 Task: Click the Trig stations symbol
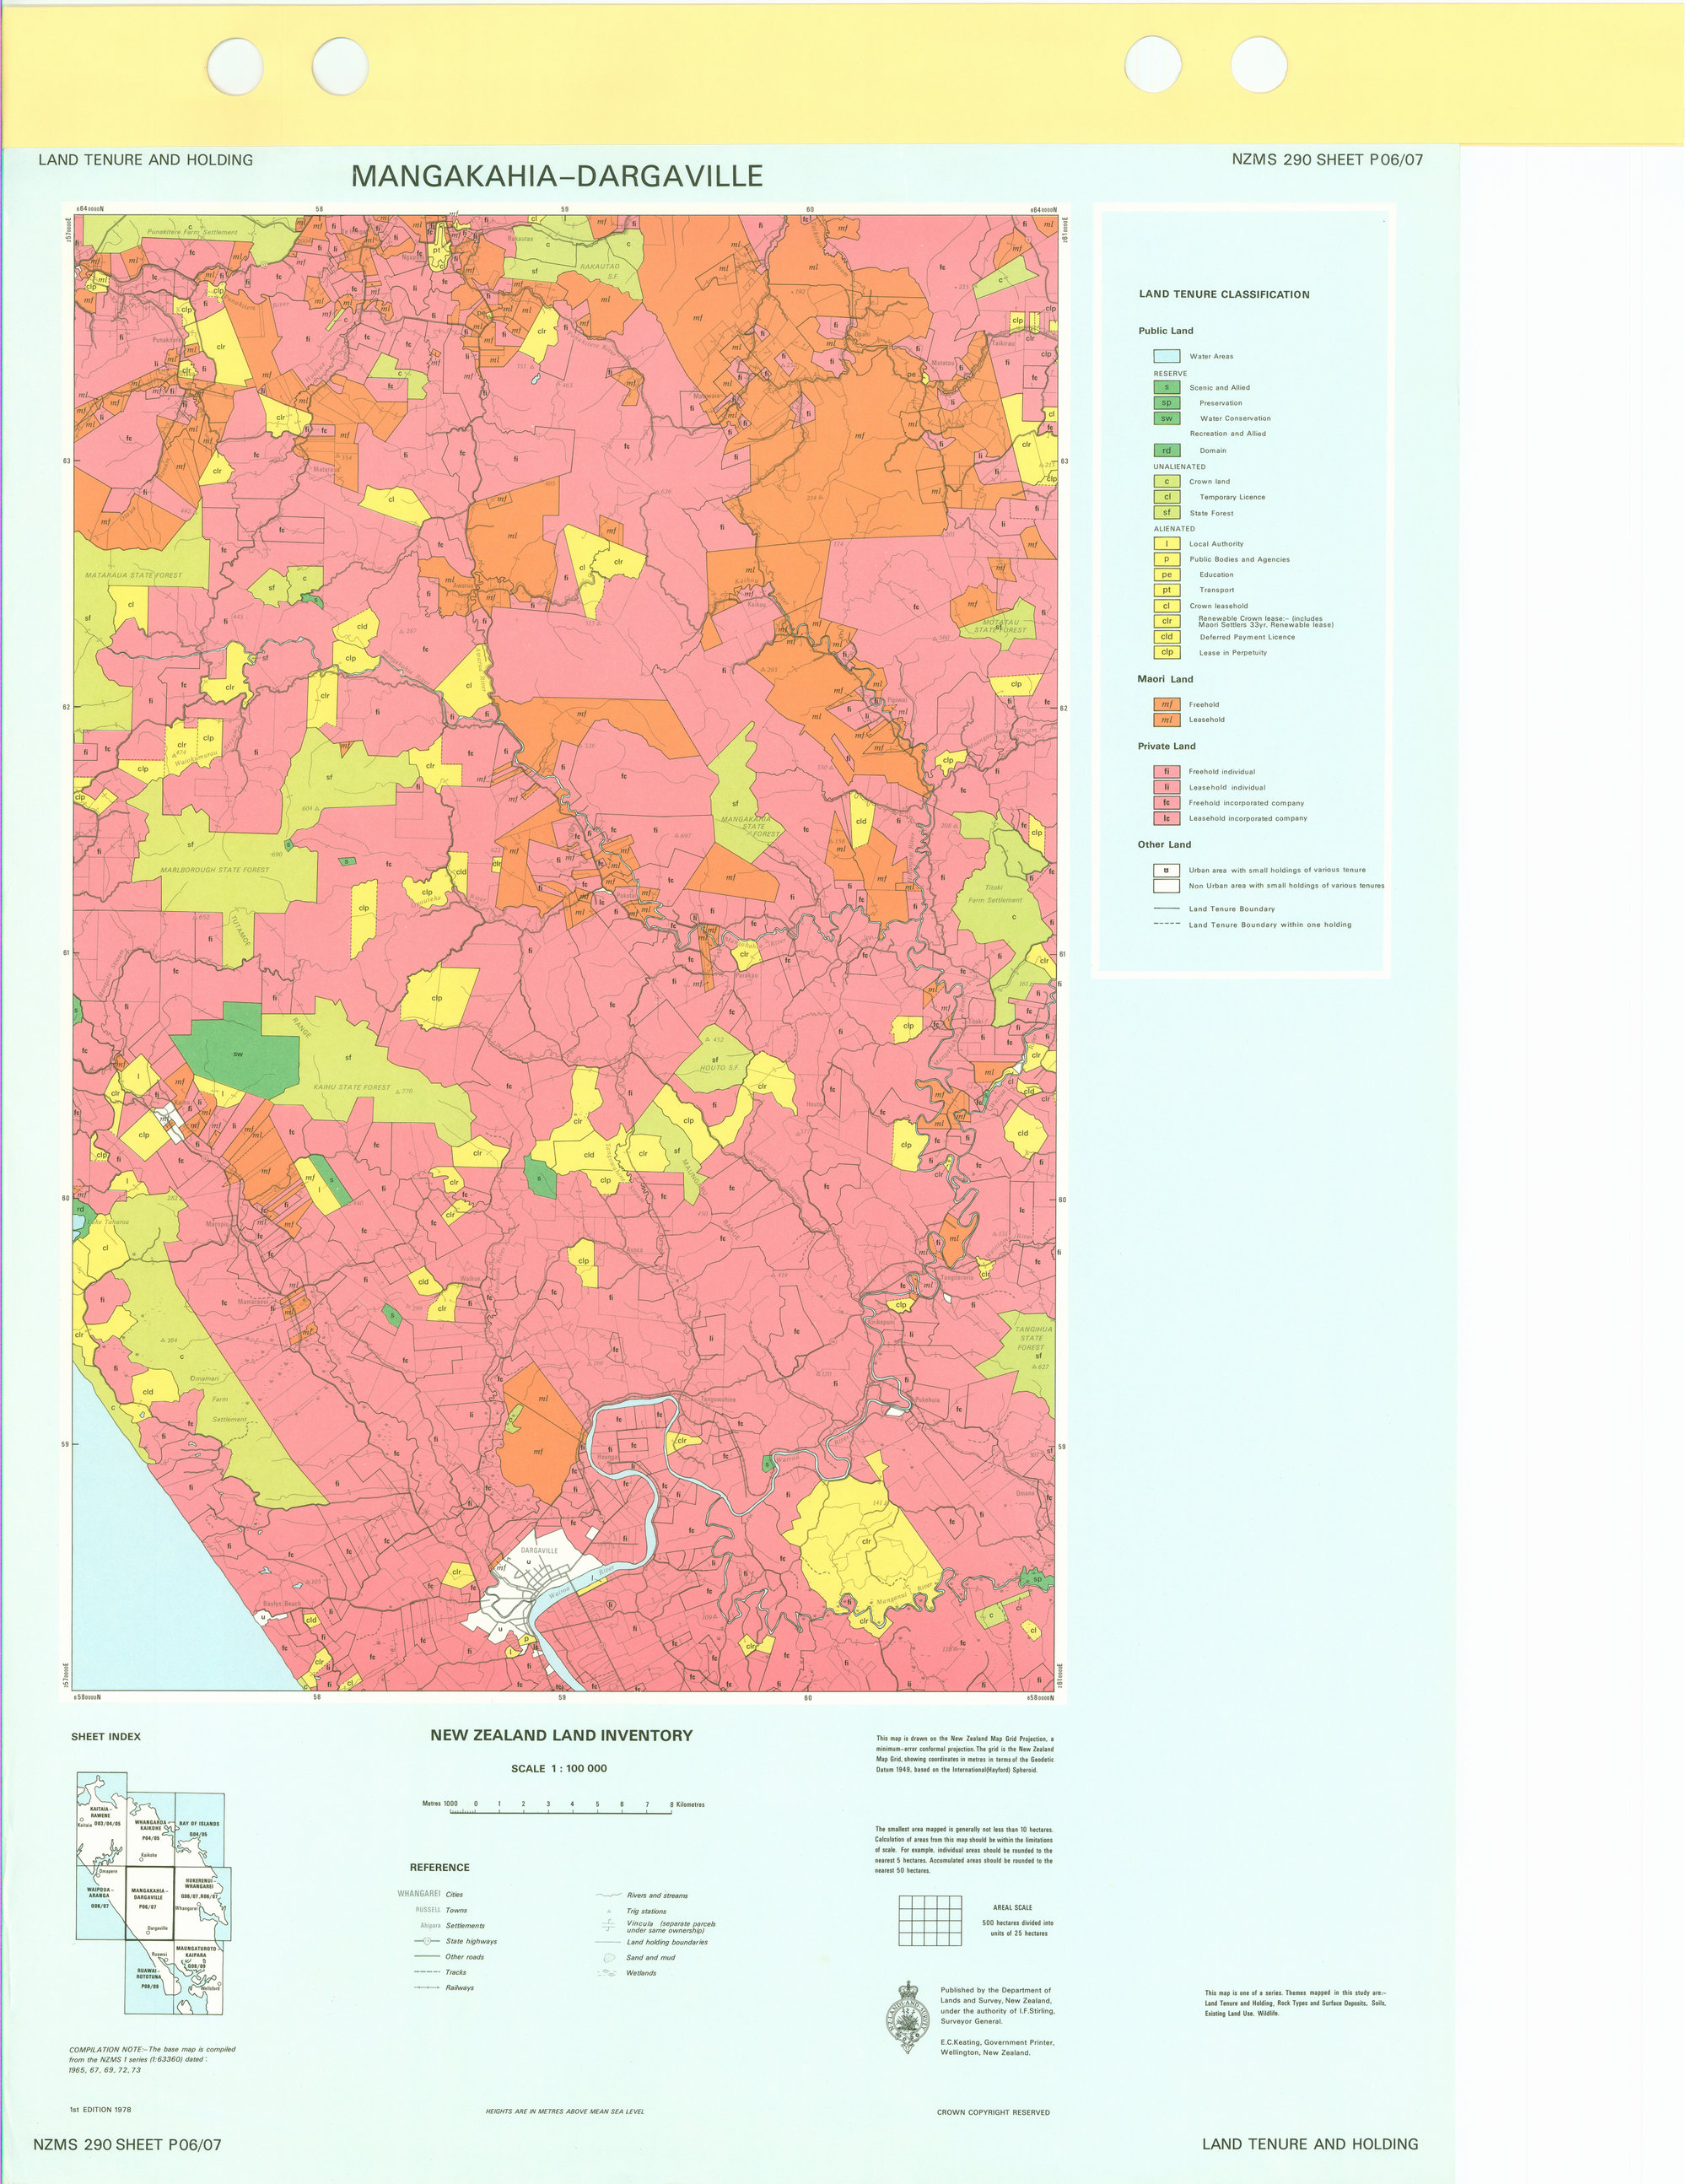(x=608, y=1911)
